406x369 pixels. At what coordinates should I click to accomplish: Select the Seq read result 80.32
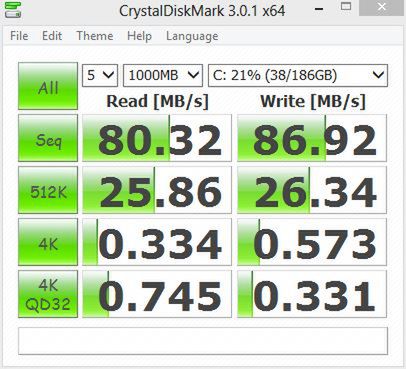157,138
